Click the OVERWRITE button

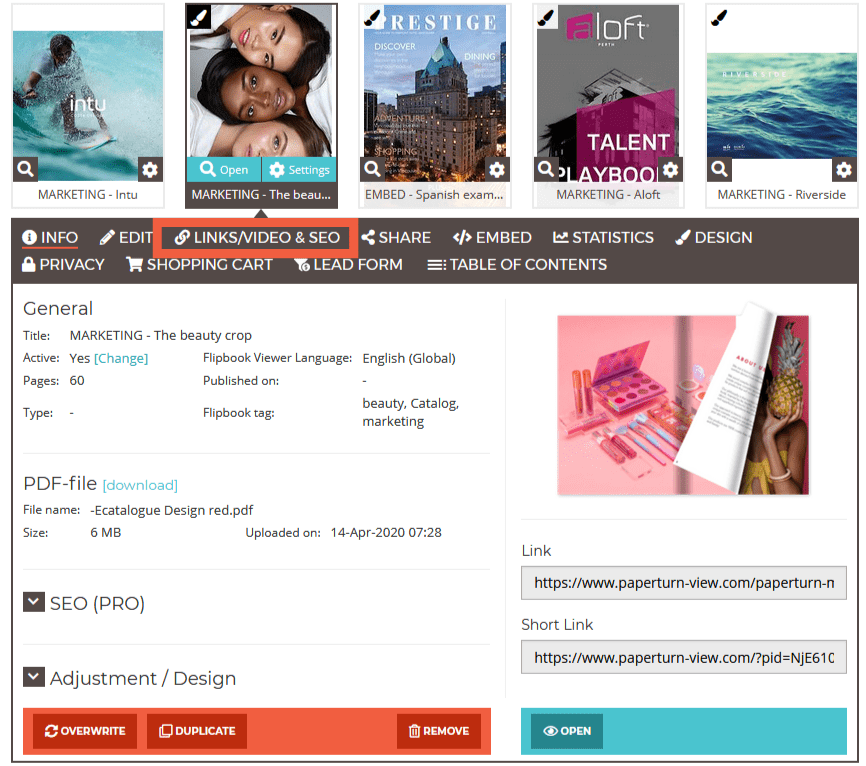[x=85, y=731]
